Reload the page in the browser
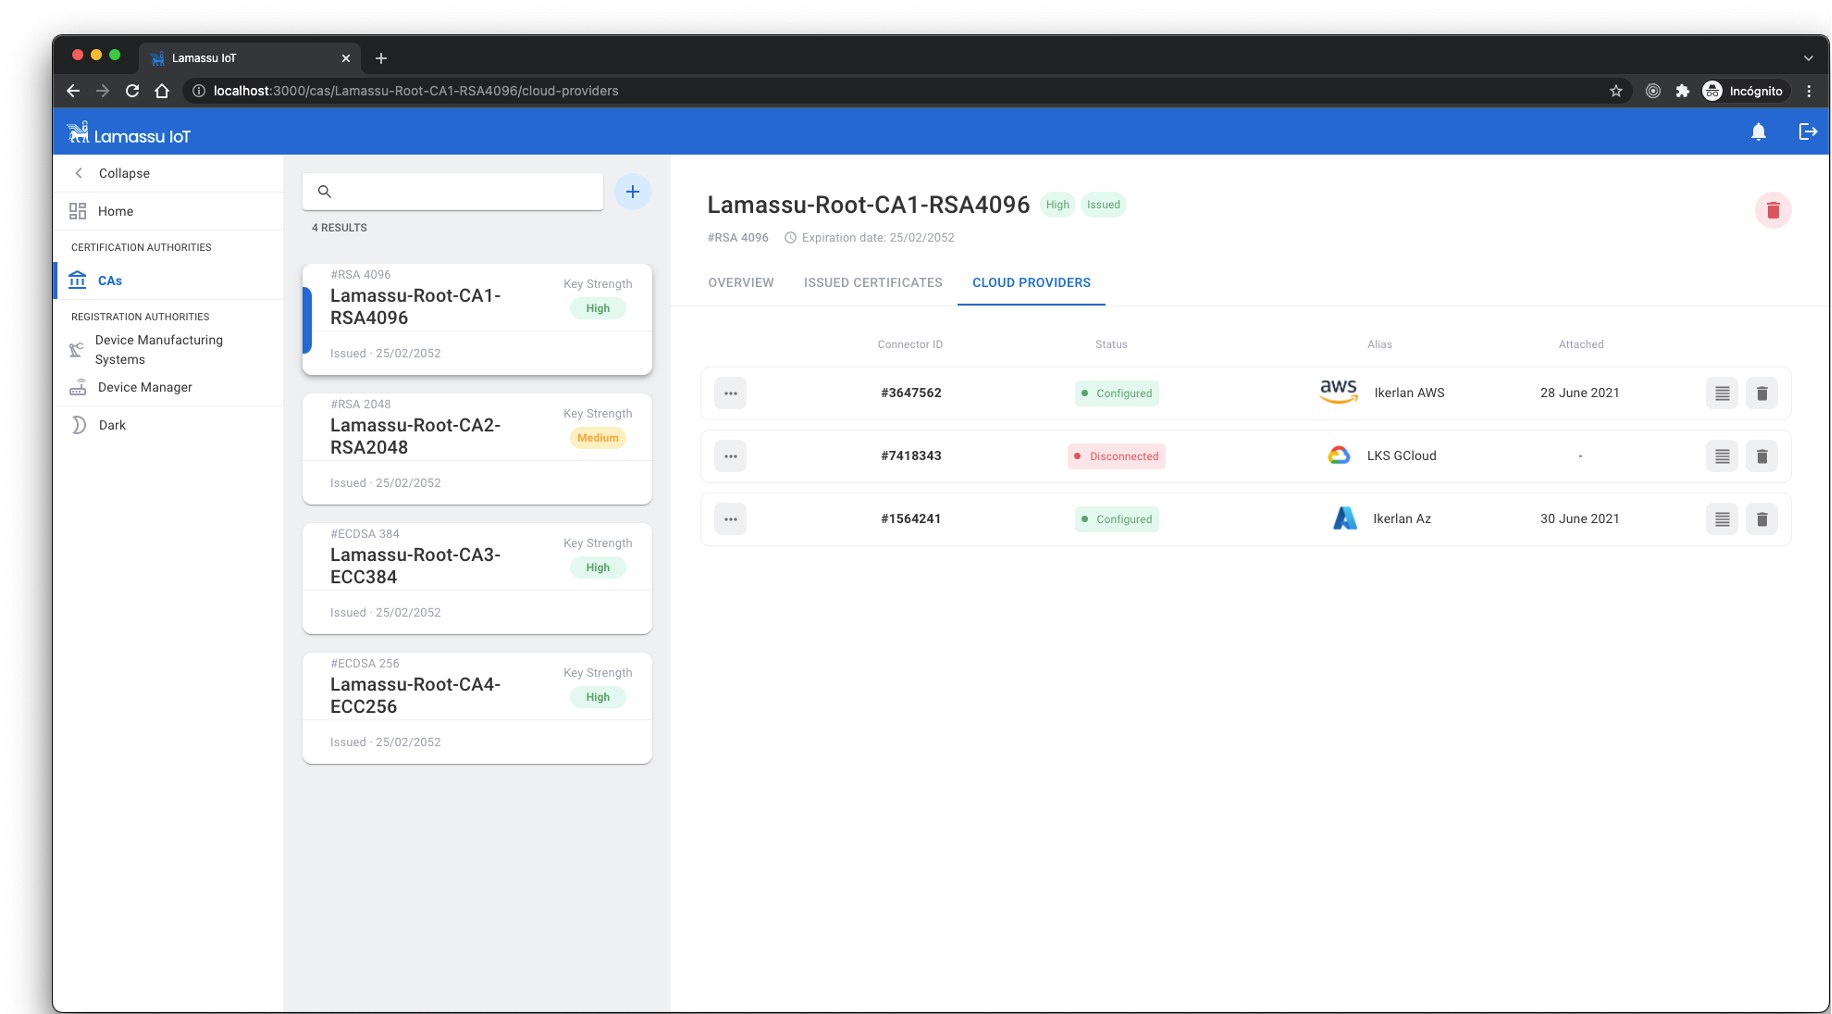The height and width of the screenshot is (1014, 1832). click(132, 91)
